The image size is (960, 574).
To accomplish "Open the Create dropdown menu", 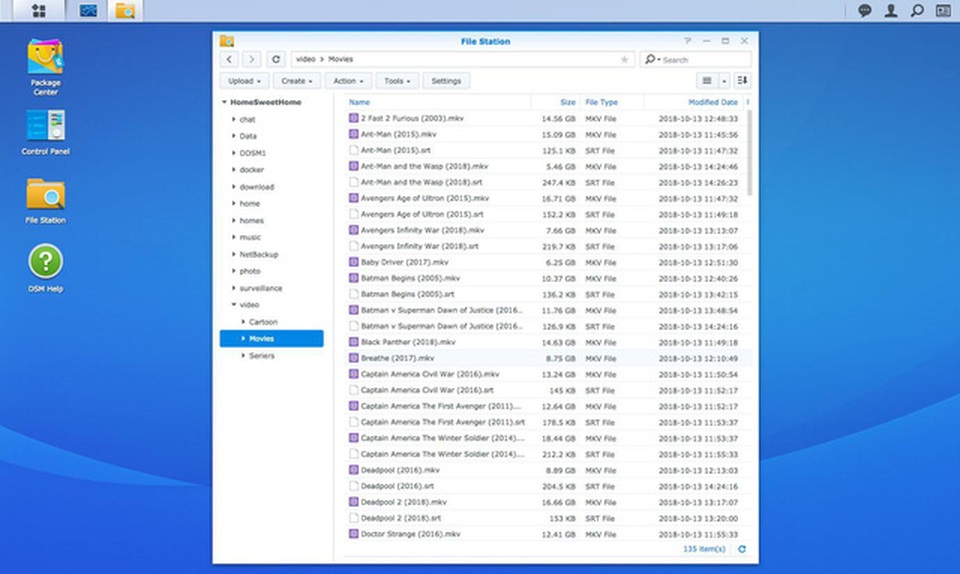I will click(297, 81).
